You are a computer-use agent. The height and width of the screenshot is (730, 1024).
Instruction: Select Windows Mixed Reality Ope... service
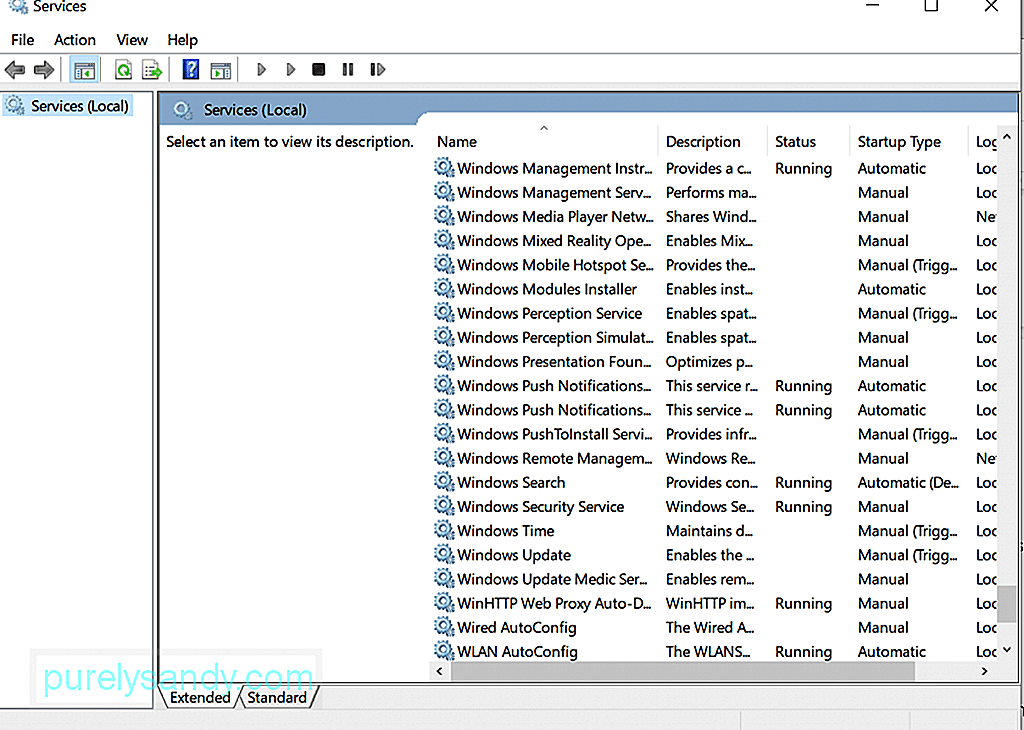pyautogui.click(x=714, y=241)
